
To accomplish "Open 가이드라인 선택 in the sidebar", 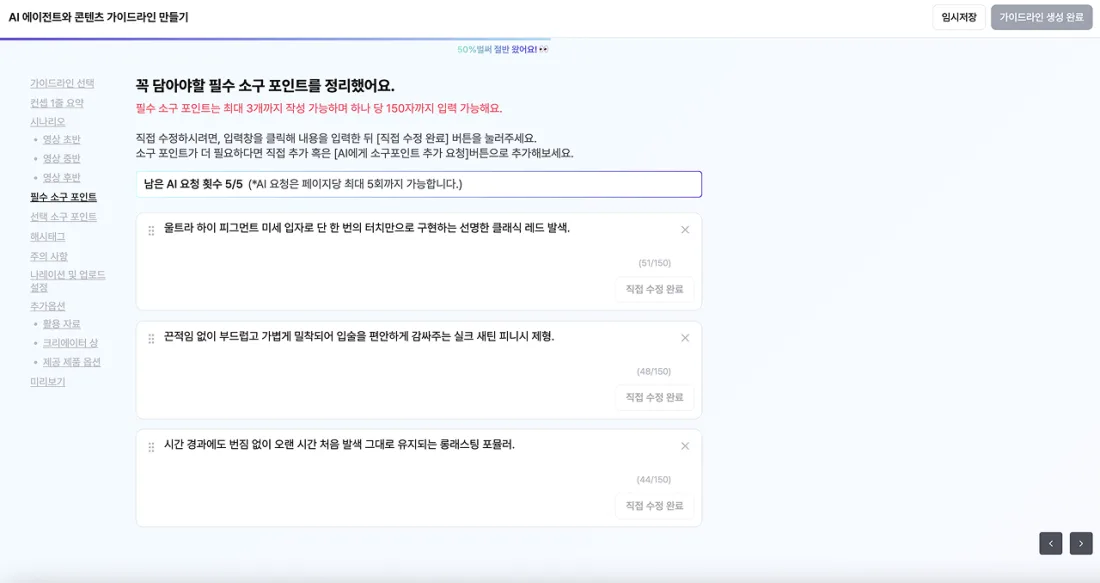I will click(x=62, y=83).
